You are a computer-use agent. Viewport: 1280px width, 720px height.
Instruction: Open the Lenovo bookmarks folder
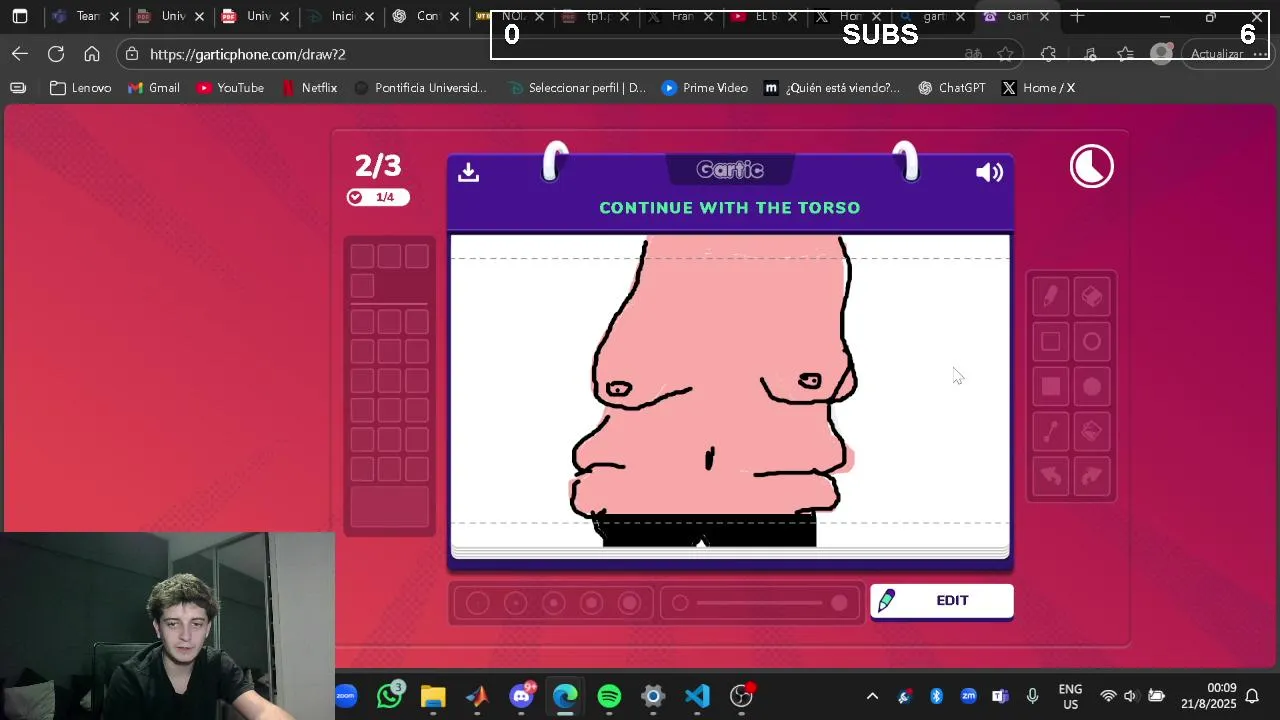(80, 88)
